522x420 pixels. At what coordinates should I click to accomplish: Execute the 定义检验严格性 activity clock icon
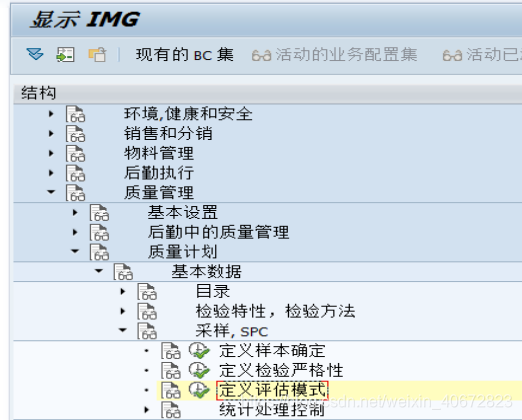click(199, 370)
